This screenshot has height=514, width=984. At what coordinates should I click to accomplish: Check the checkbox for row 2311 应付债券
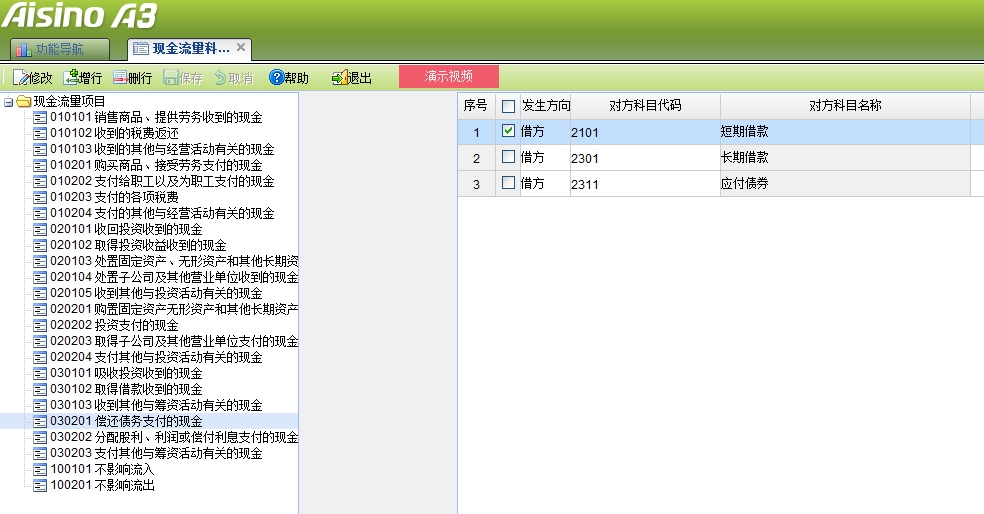point(509,183)
